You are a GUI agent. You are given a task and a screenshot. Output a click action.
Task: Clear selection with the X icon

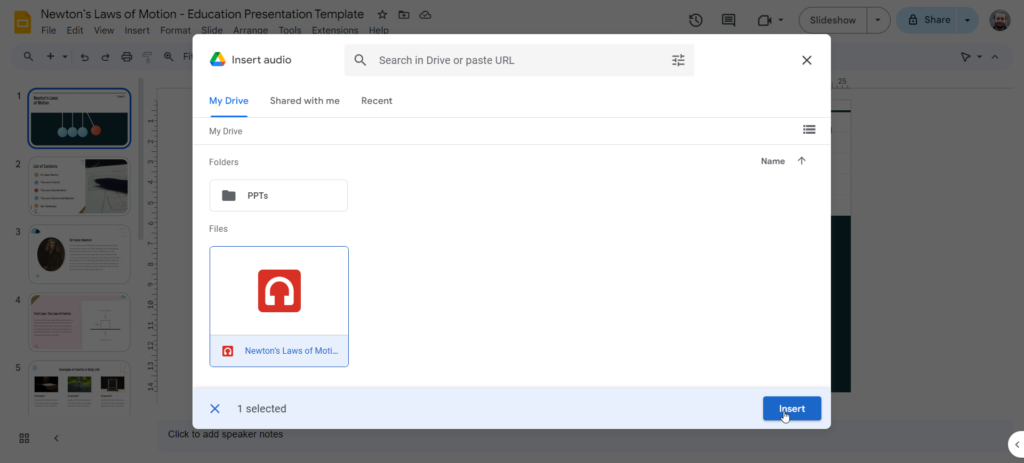click(215, 408)
